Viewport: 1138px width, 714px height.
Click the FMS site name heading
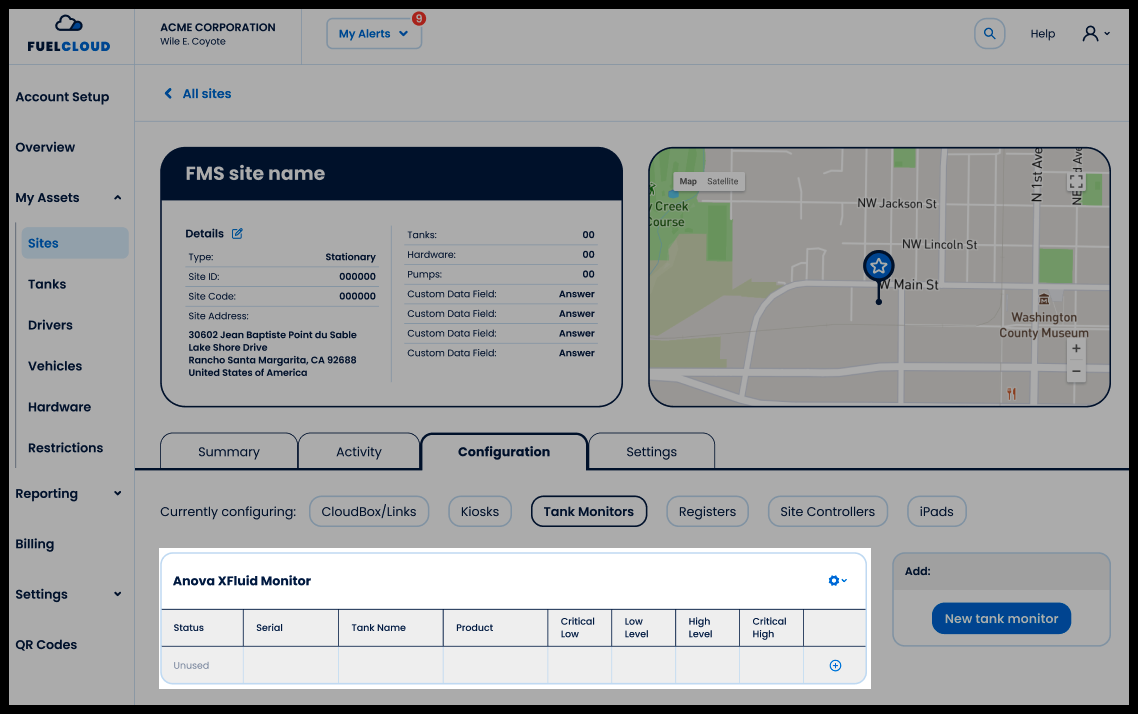coord(255,173)
